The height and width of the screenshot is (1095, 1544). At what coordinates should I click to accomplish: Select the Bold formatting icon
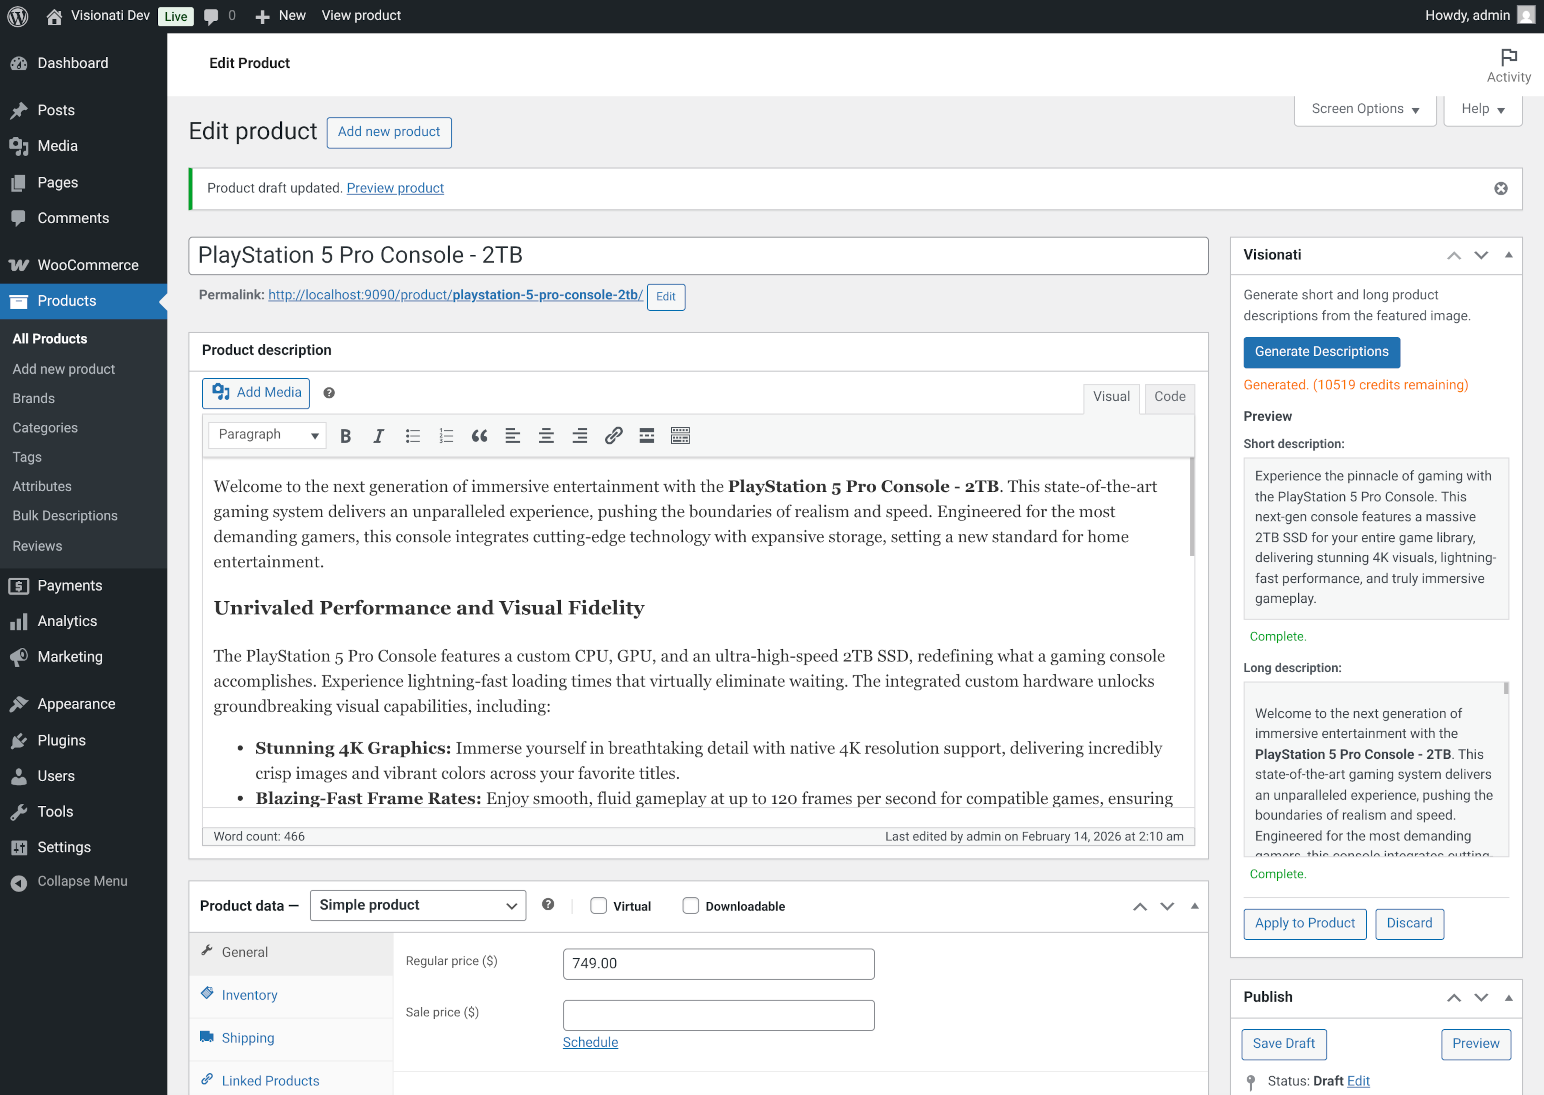(x=345, y=435)
